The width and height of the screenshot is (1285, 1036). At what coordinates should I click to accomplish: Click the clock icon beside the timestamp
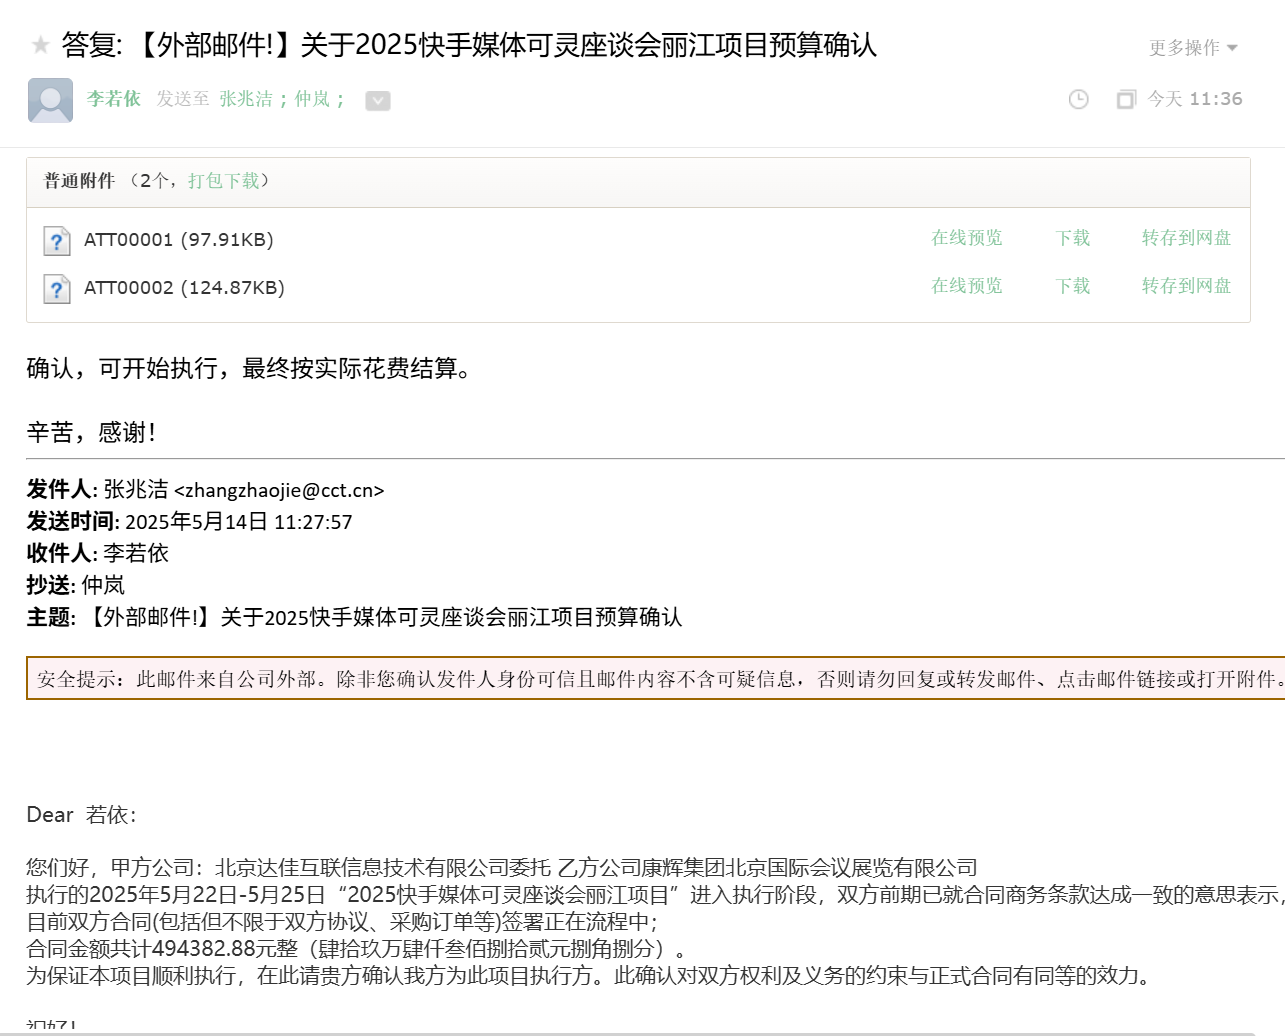[x=1078, y=99]
